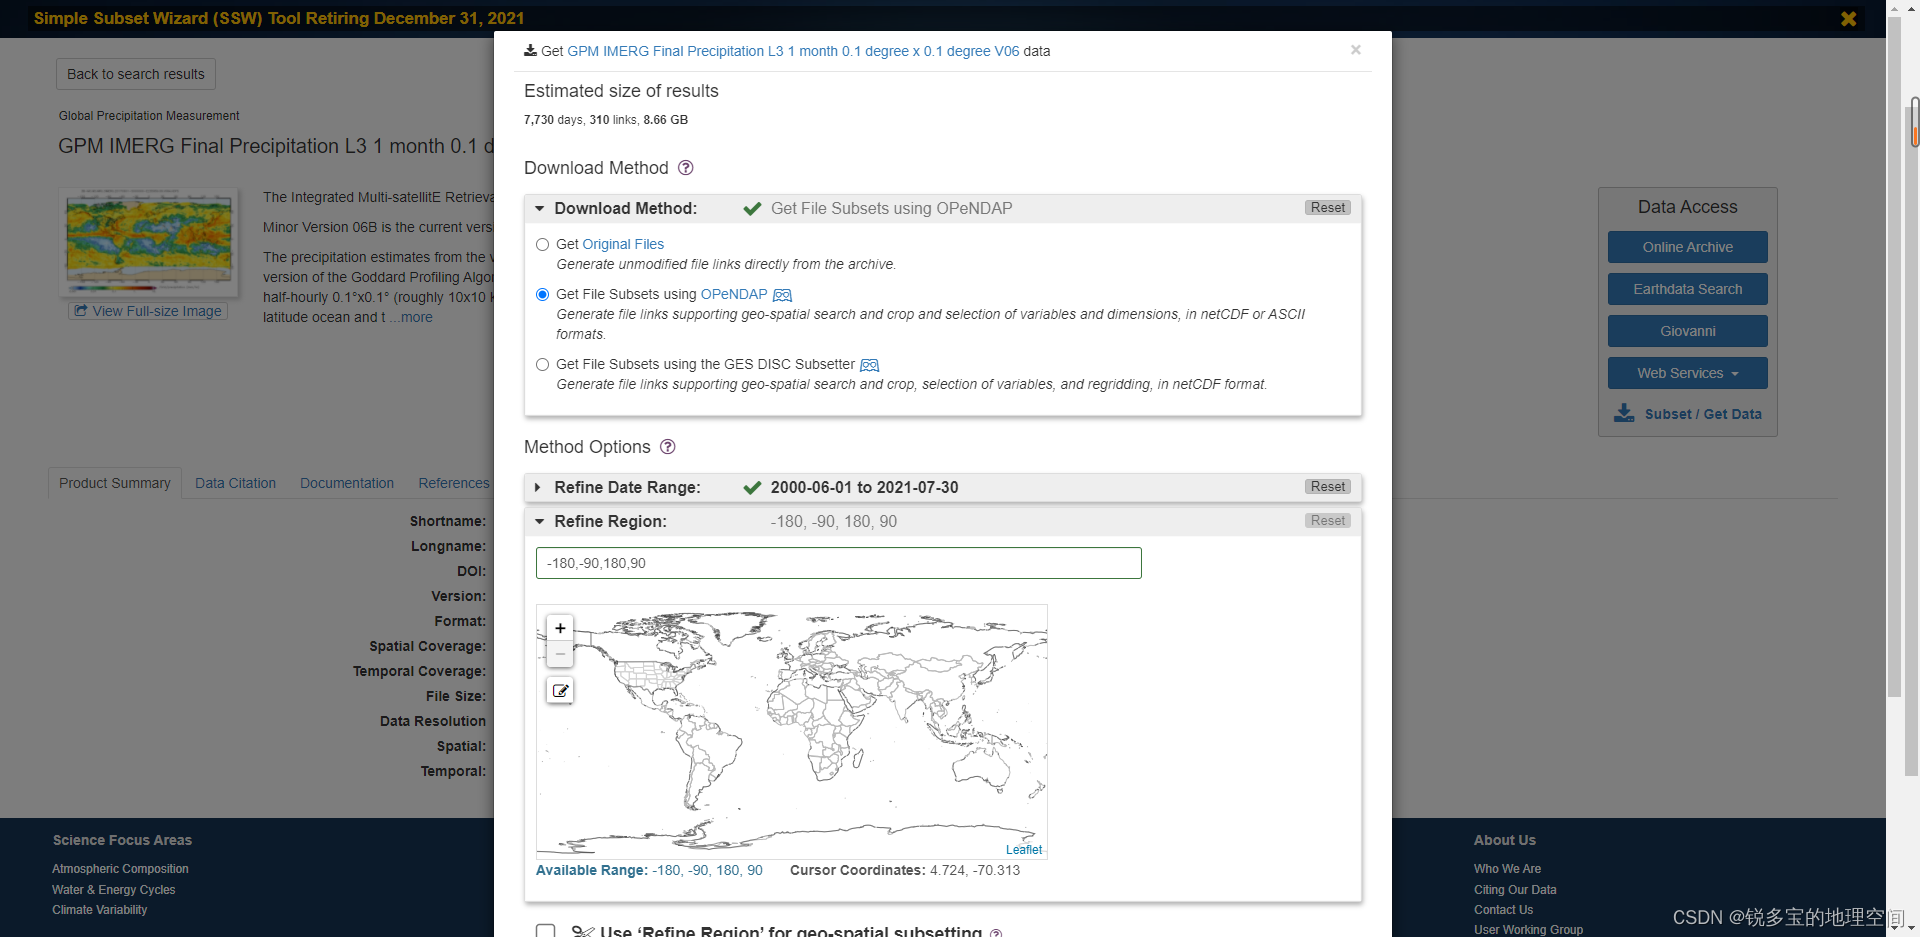Reset the Refine Date Range
Viewport: 1920px width, 937px height.
(x=1328, y=487)
